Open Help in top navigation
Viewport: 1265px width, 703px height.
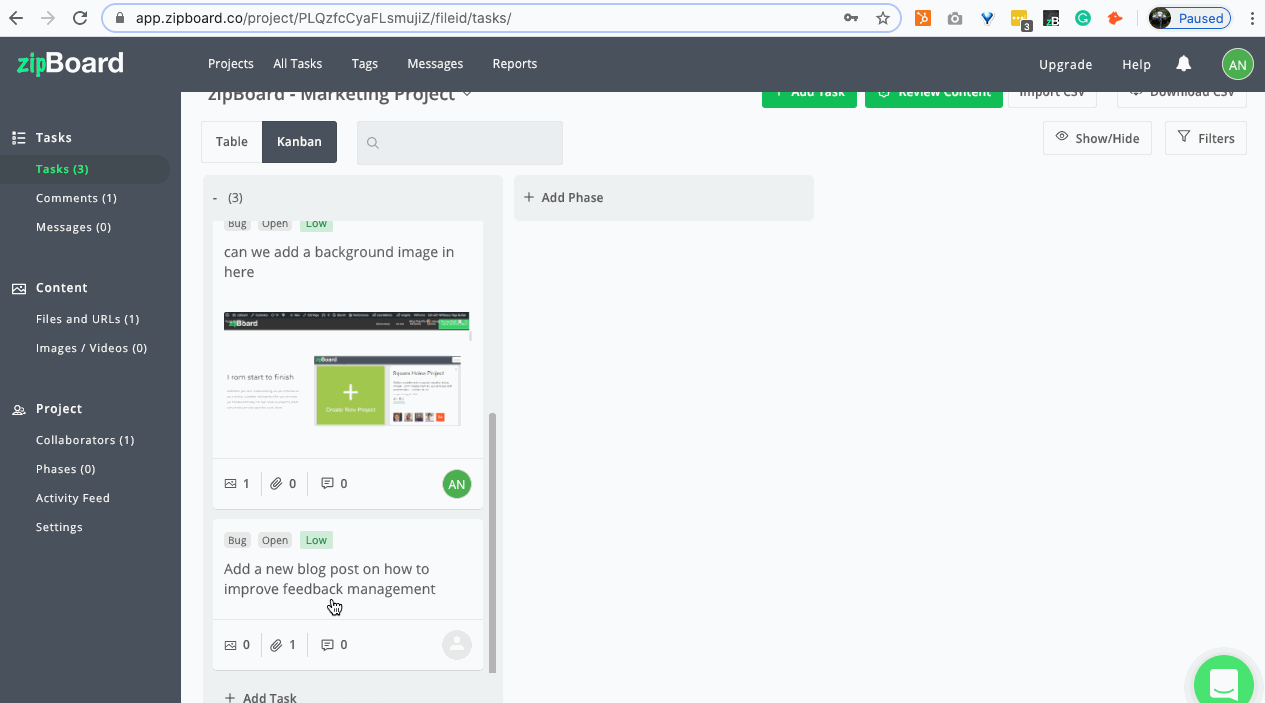(x=1136, y=64)
